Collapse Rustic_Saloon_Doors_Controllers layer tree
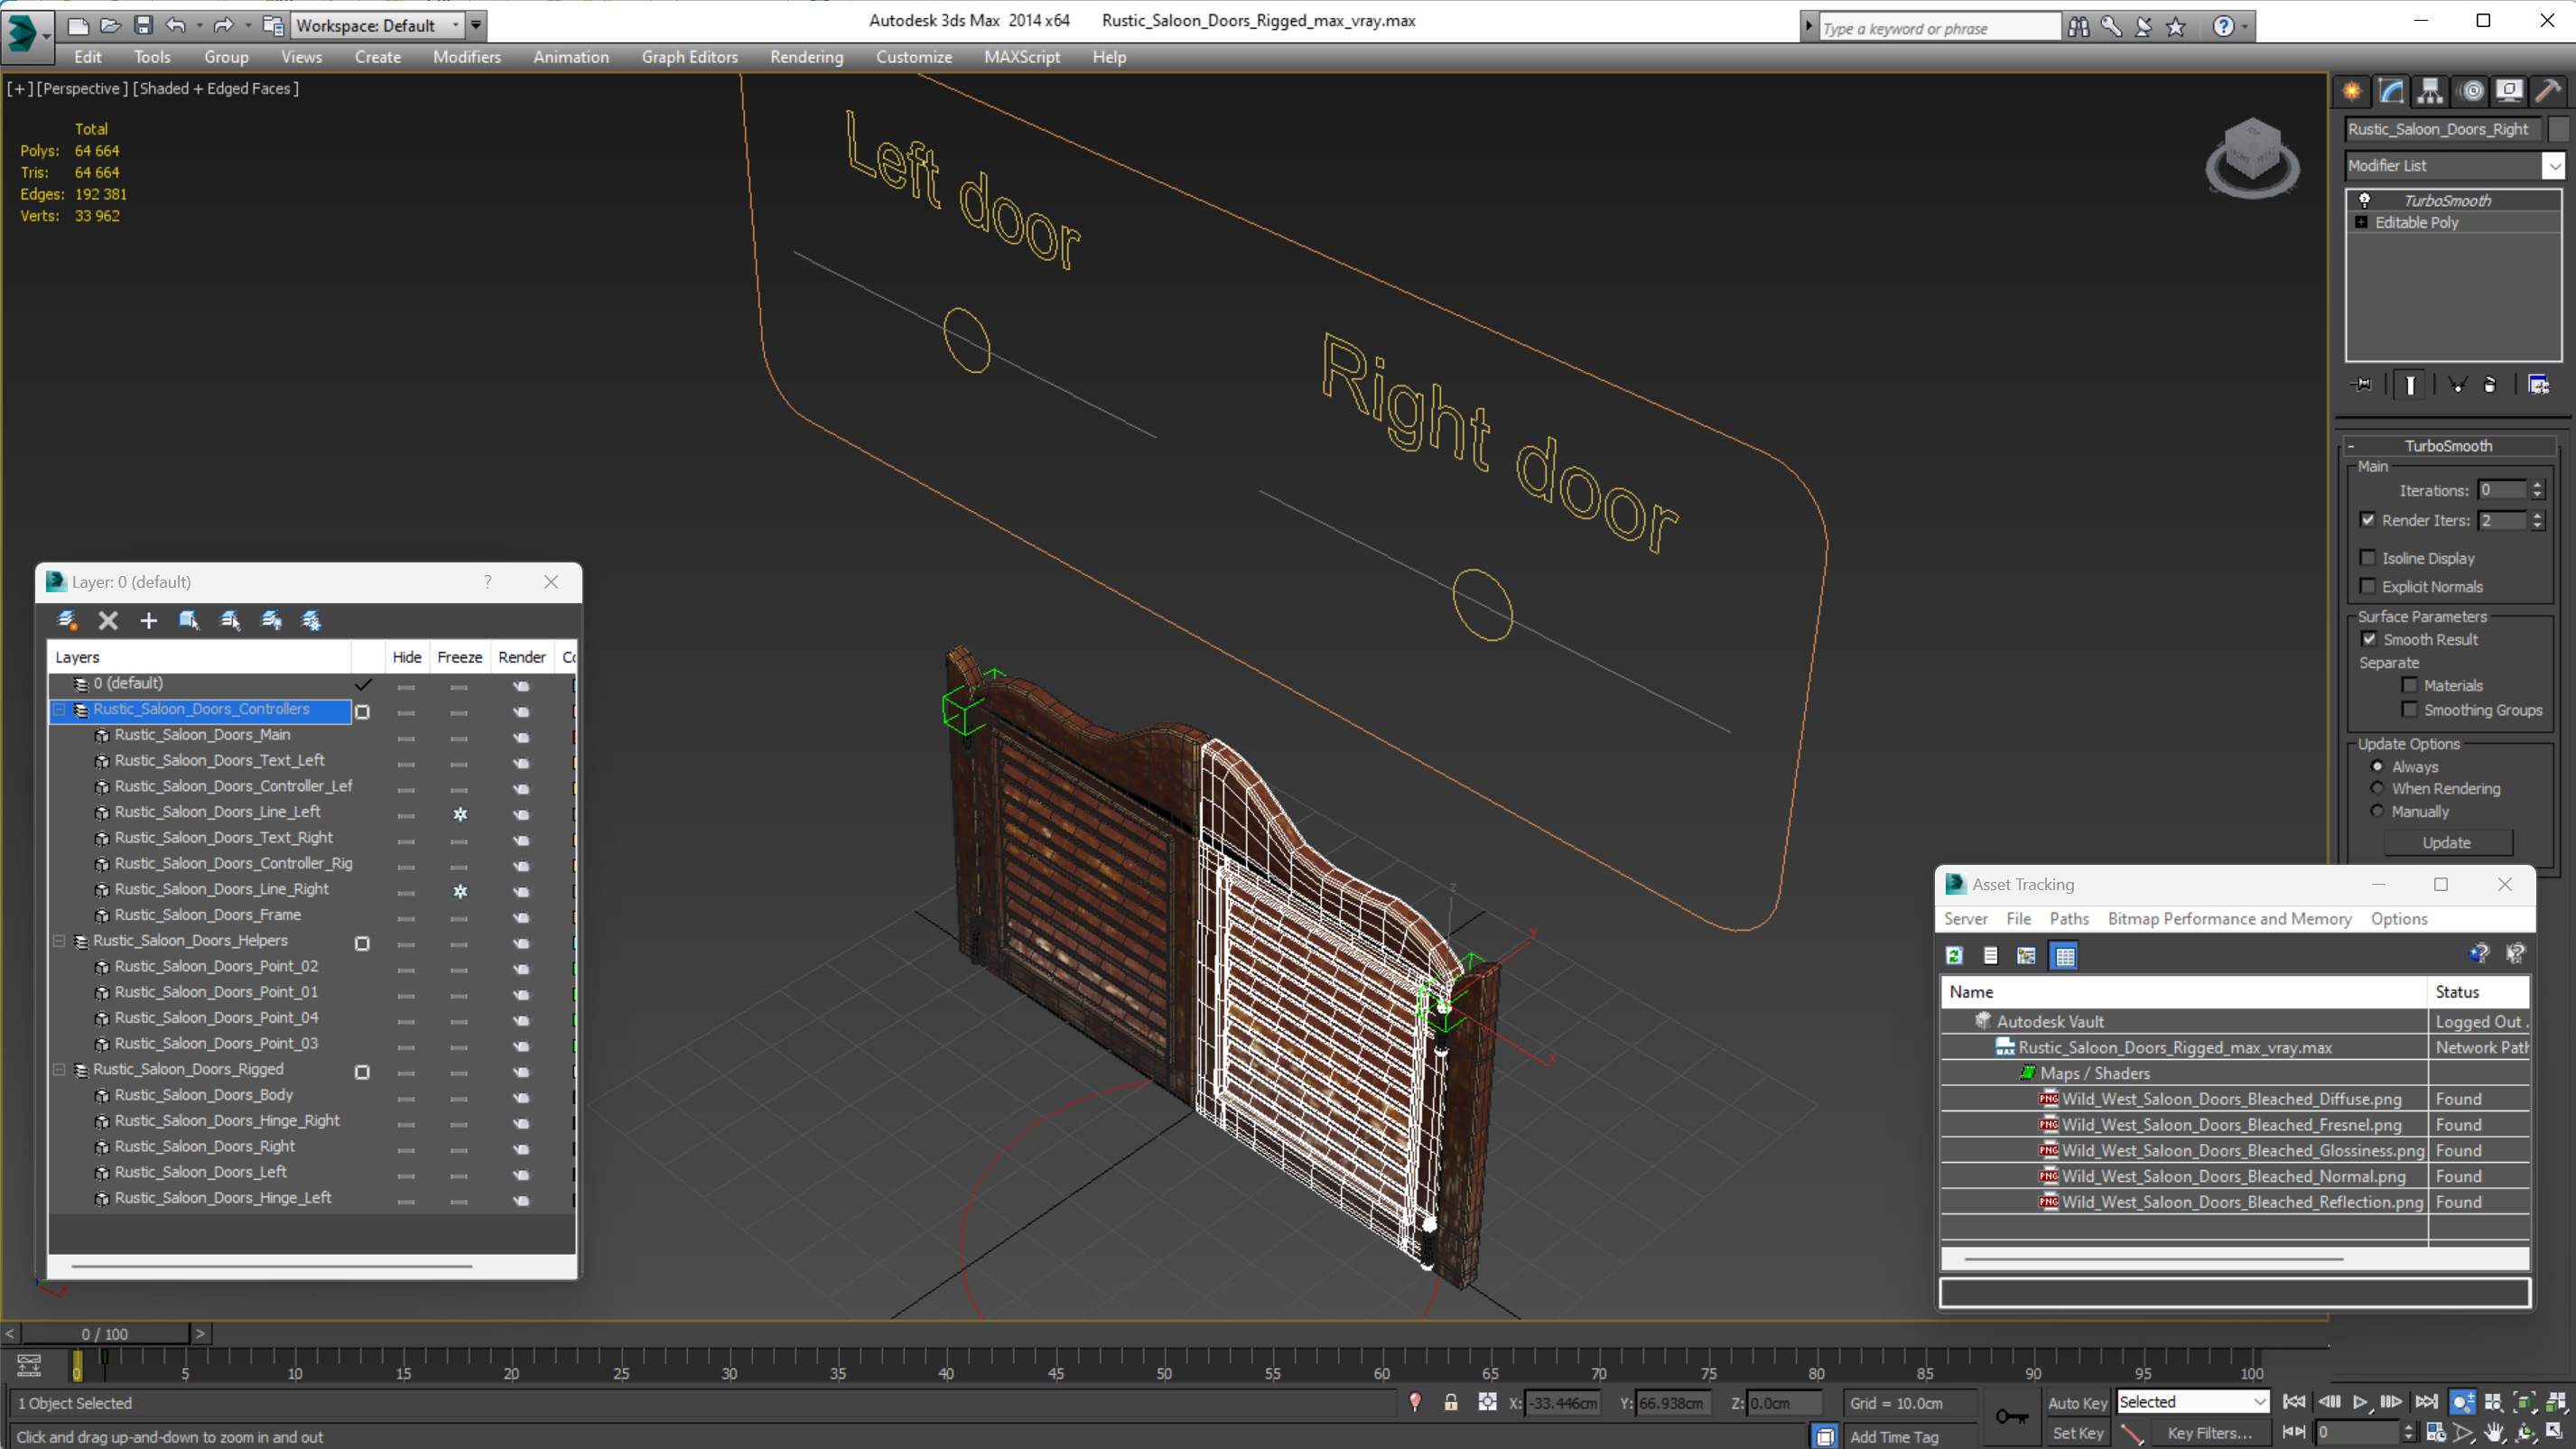2576x1449 pixels. click(x=59, y=709)
